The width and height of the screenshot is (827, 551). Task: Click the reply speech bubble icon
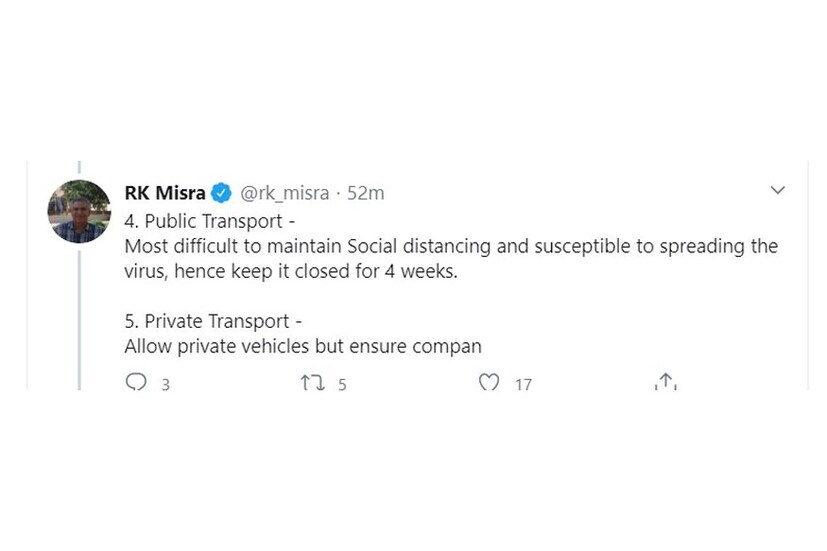136,383
